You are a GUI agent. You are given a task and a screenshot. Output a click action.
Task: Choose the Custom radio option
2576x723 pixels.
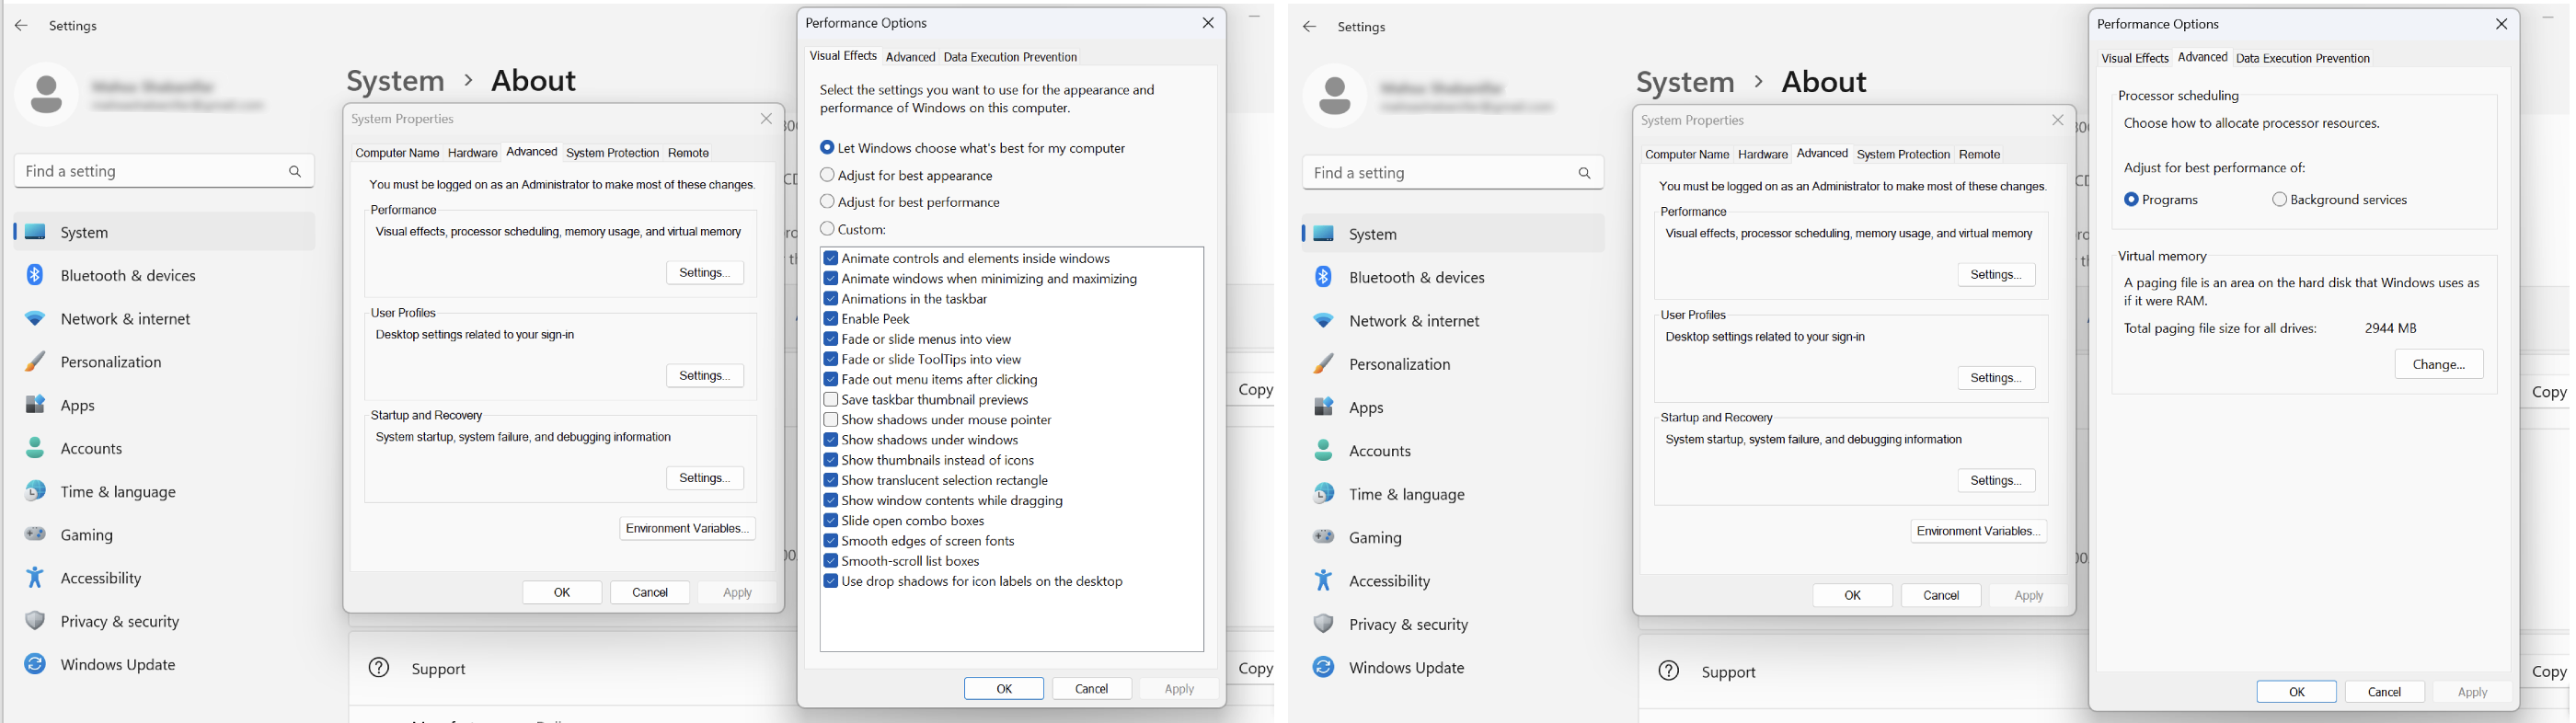(x=827, y=229)
